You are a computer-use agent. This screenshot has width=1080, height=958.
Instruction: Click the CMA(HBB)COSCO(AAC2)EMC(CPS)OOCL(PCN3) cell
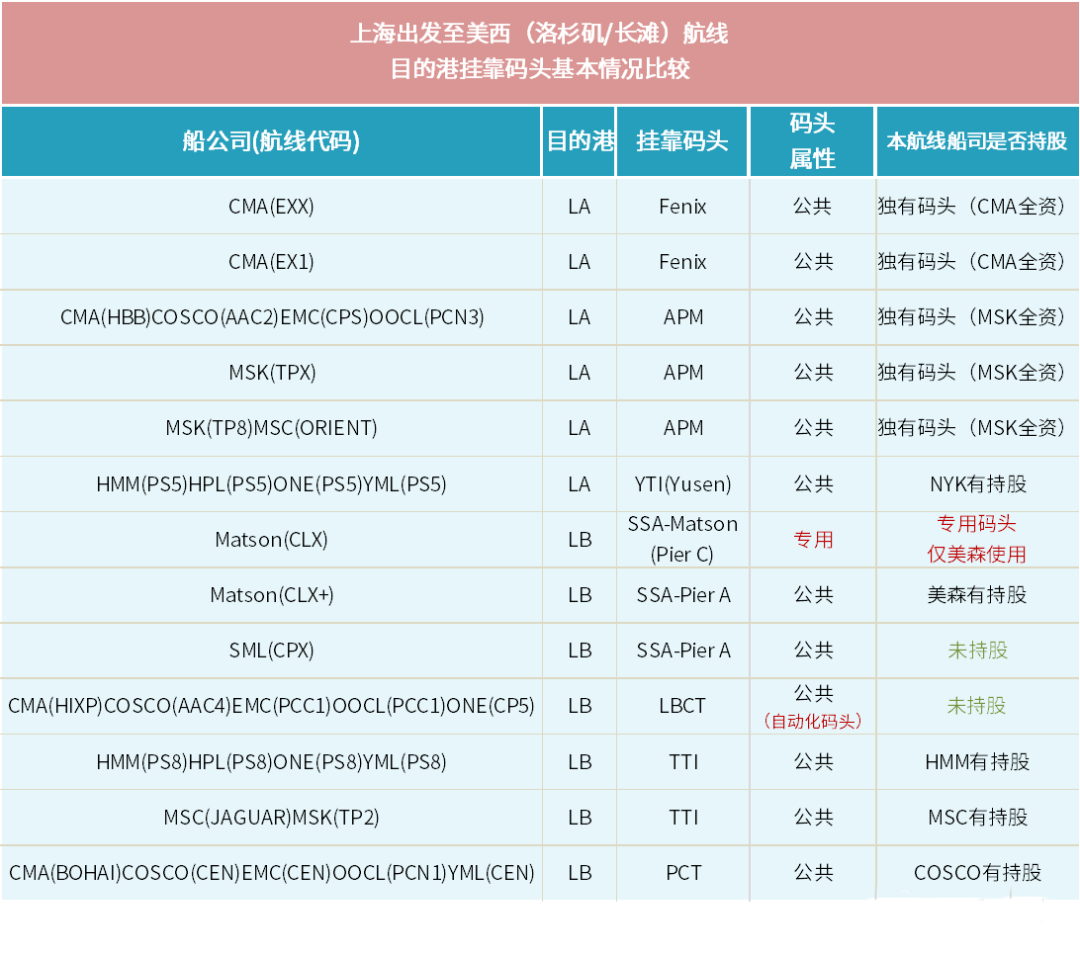(272, 317)
